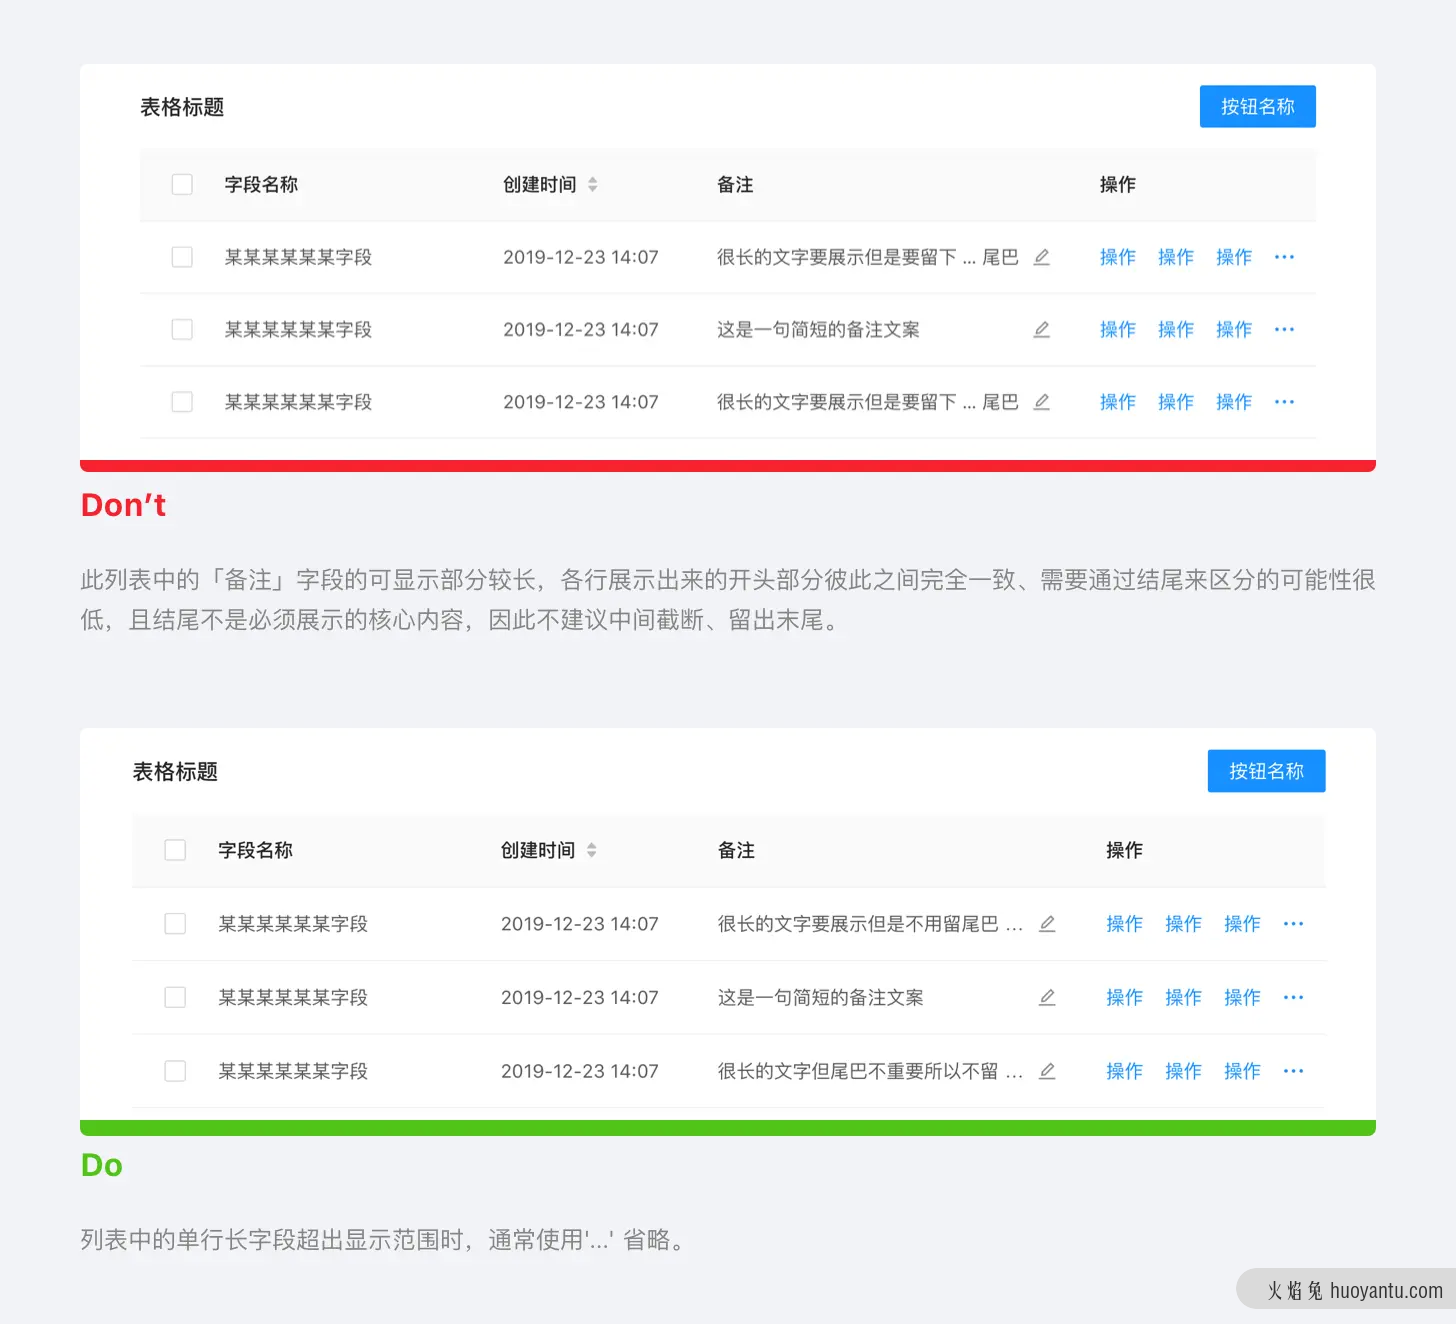The width and height of the screenshot is (1456, 1324).
Task: Click 某某某某某某字段 in Do table's 这是一句简短的备注文案 row
Action: point(293,997)
